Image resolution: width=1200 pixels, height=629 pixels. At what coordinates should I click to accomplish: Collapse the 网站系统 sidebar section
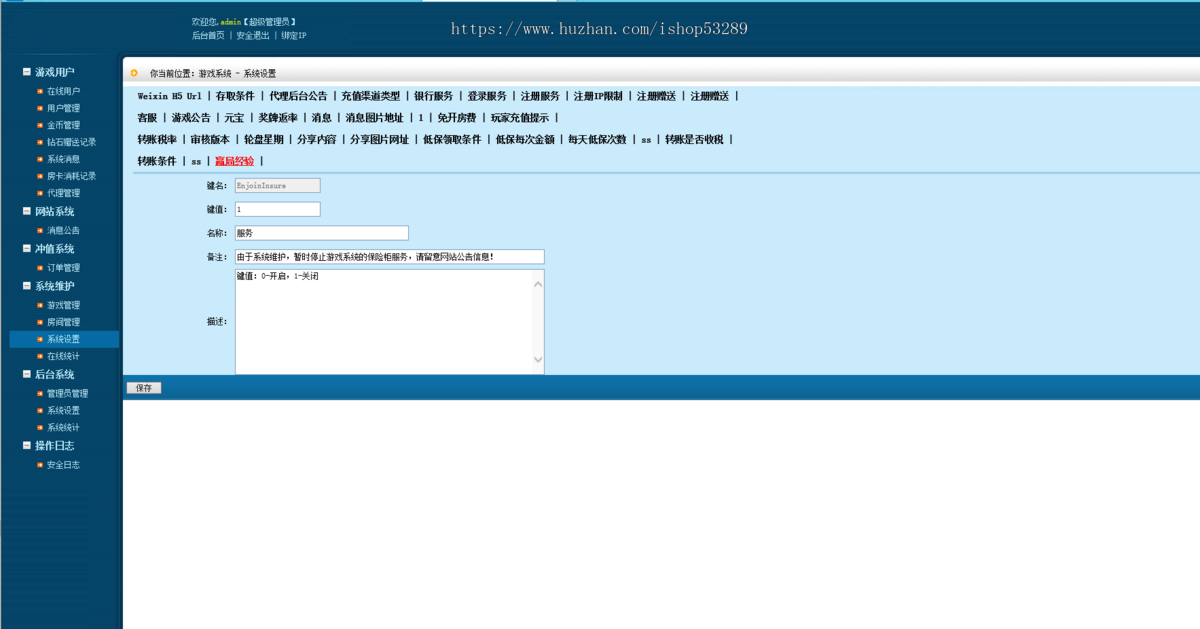(27, 211)
